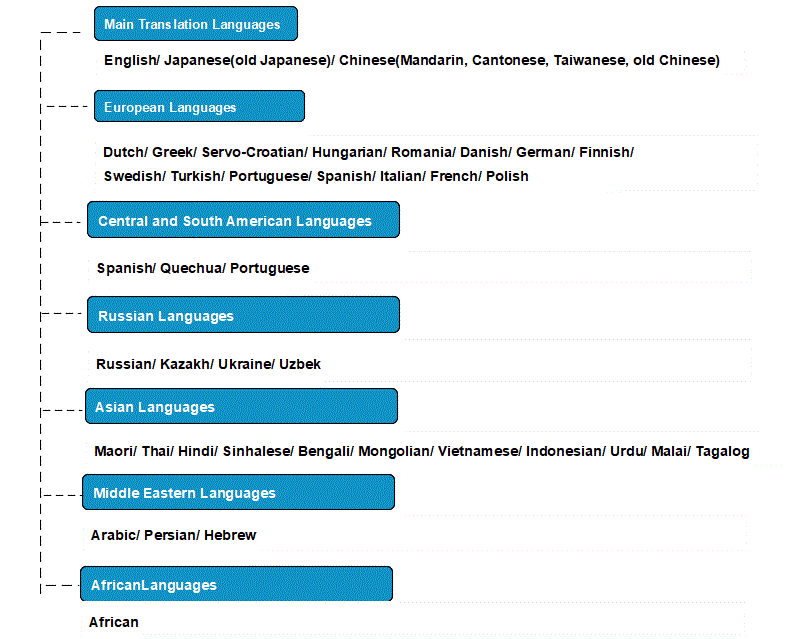Select the Asian Languages header box
Image resolution: width=788 pixels, height=639 pixels.
pyautogui.click(x=241, y=406)
